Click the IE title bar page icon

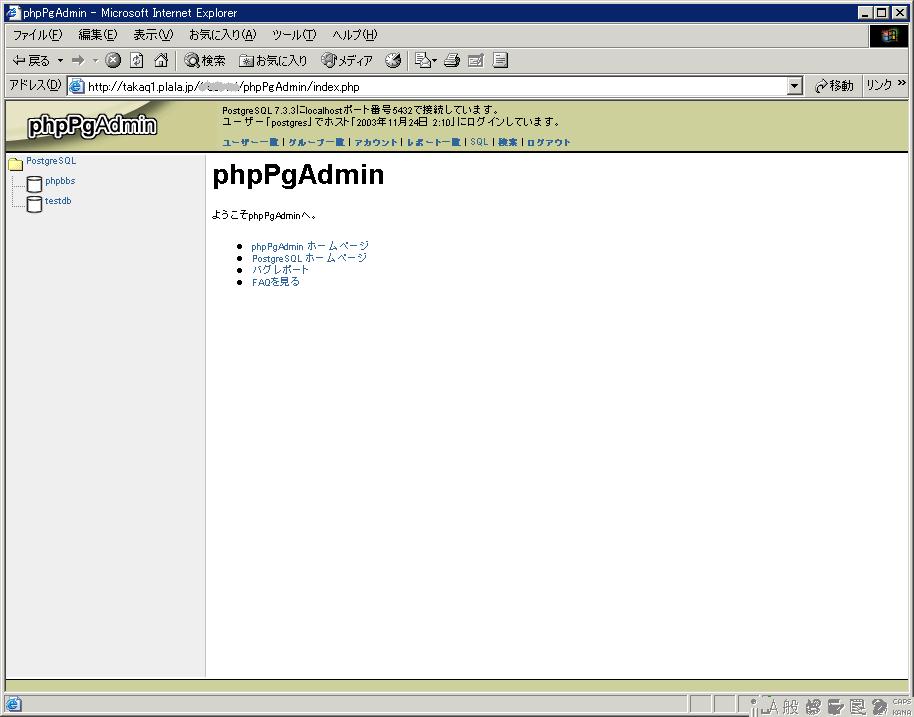pyautogui.click(x=13, y=12)
